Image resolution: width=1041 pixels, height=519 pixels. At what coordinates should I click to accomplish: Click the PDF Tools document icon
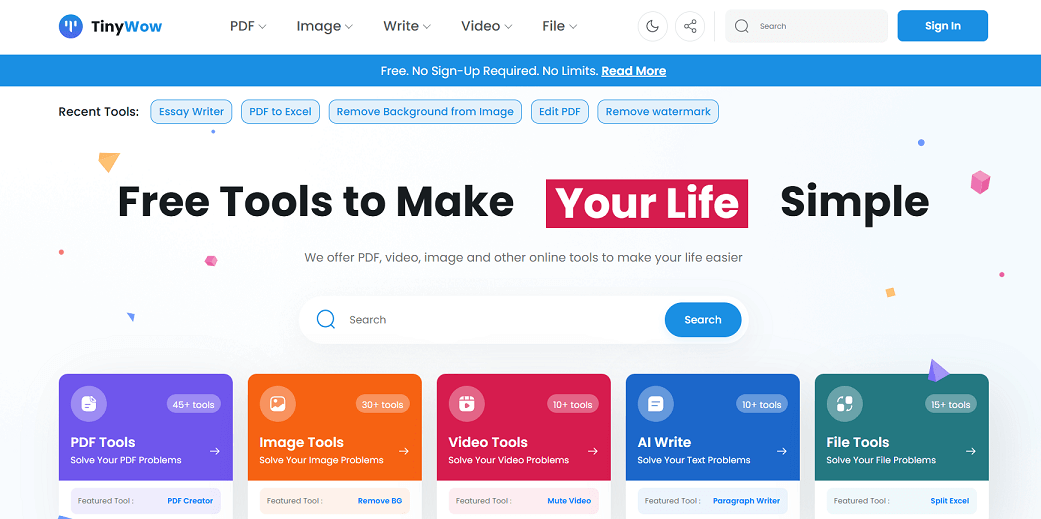(89, 404)
